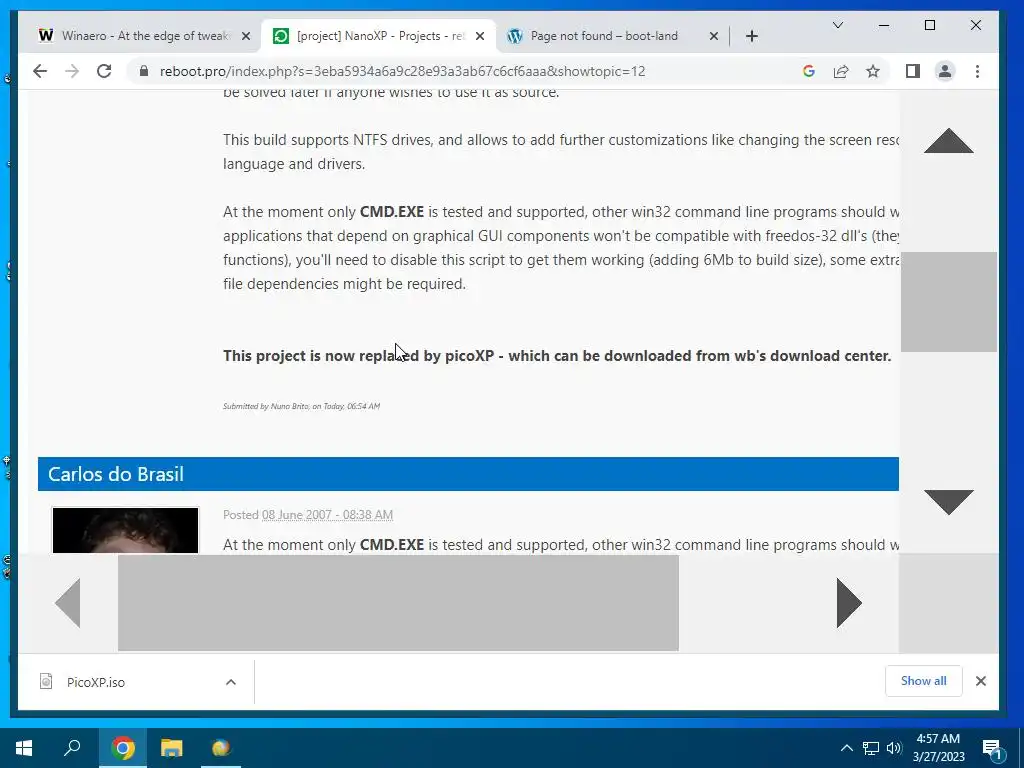Click the address bar URL field
The width and height of the screenshot is (1024, 768).
(402, 71)
